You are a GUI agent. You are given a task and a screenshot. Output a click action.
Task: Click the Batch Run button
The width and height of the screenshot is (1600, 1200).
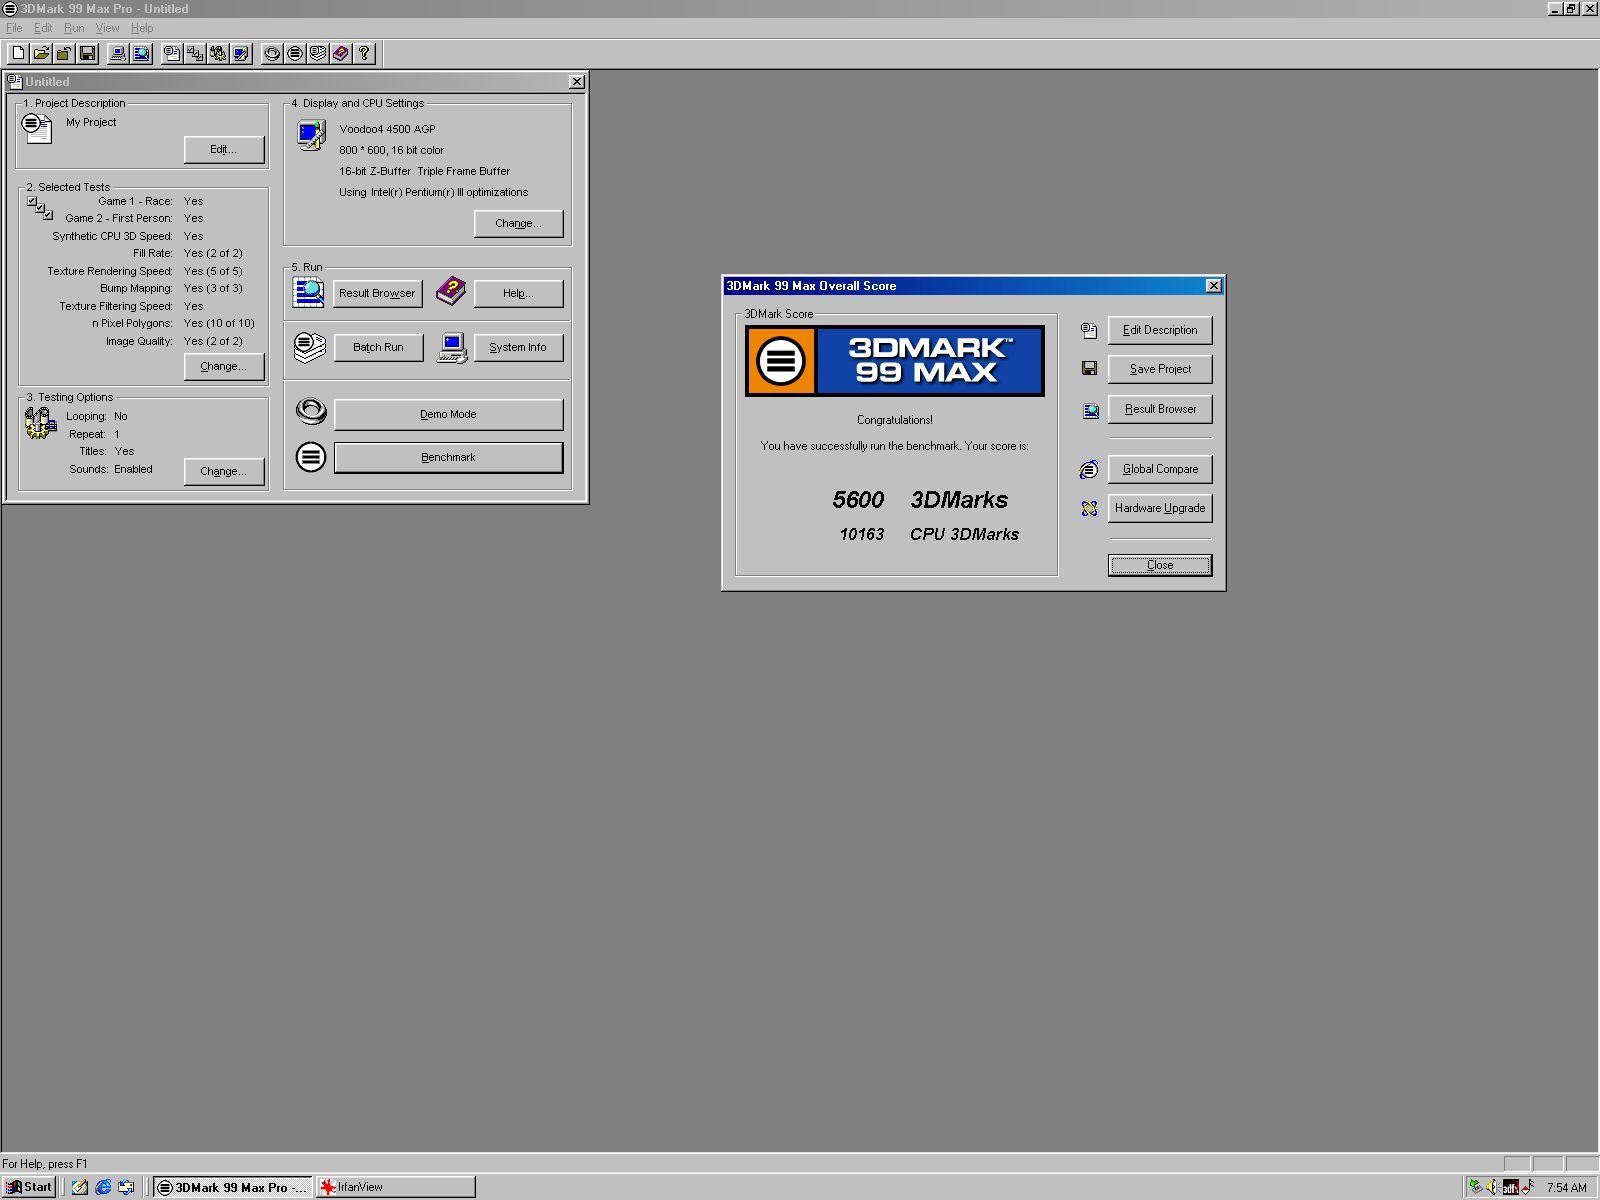pyautogui.click(x=378, y=347)
